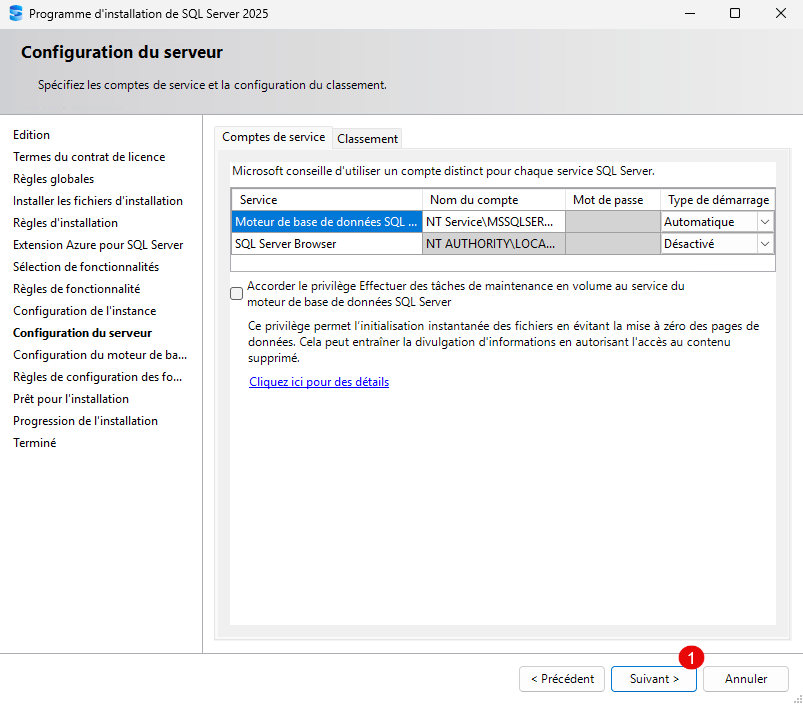
Task: Select Installer les fichiers d'installation step
Action: [x=98, y=201]
